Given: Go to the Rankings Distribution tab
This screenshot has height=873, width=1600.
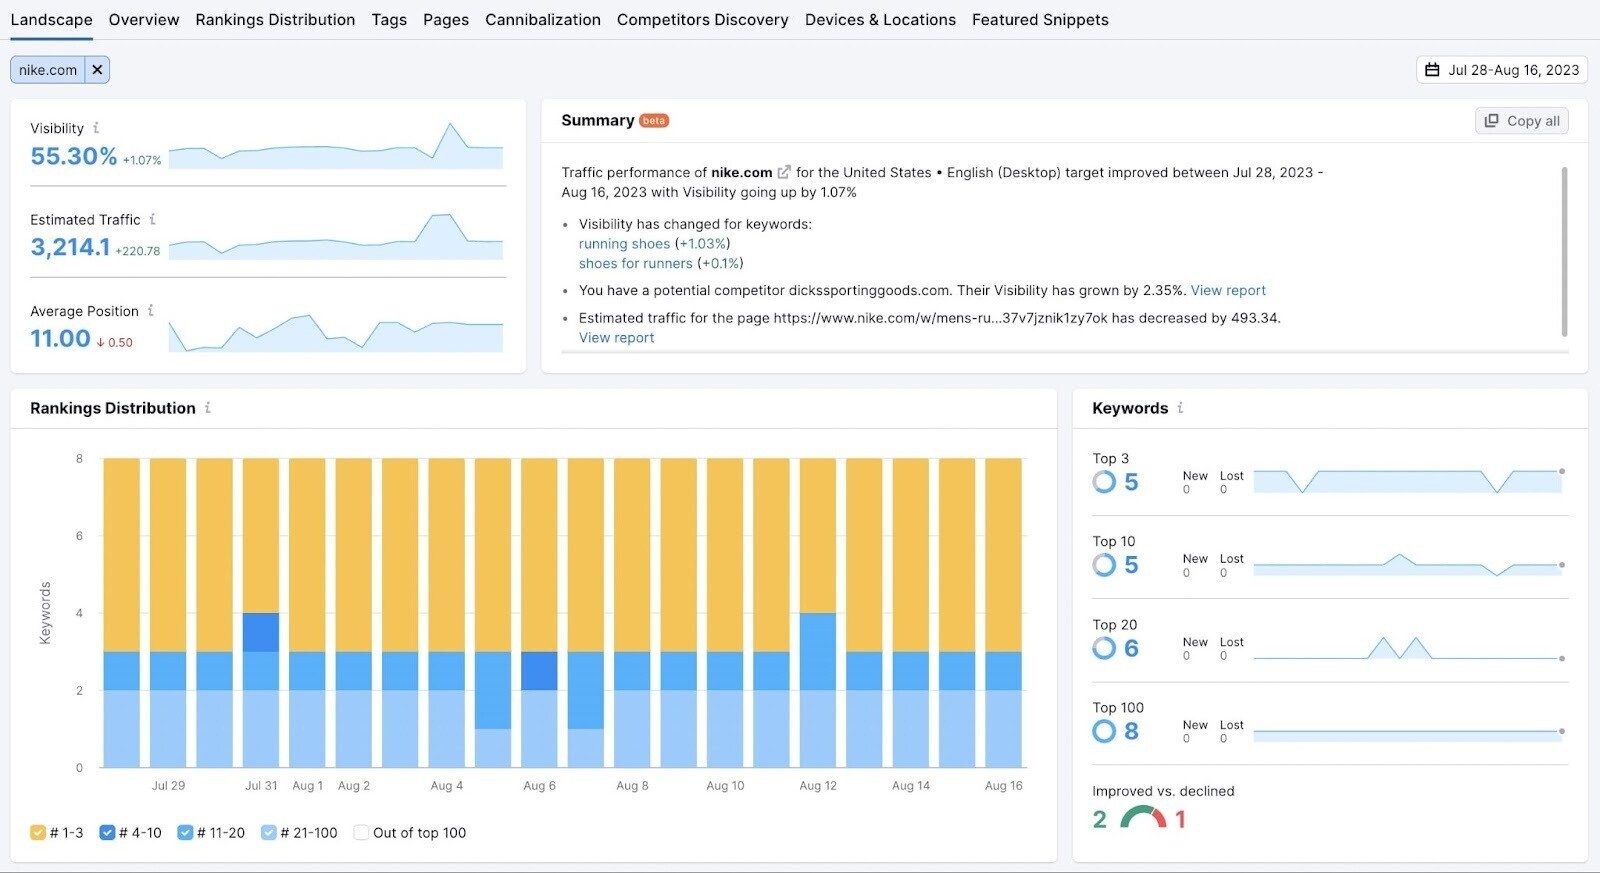Looking at the screenshot, I should coord(275,20).
